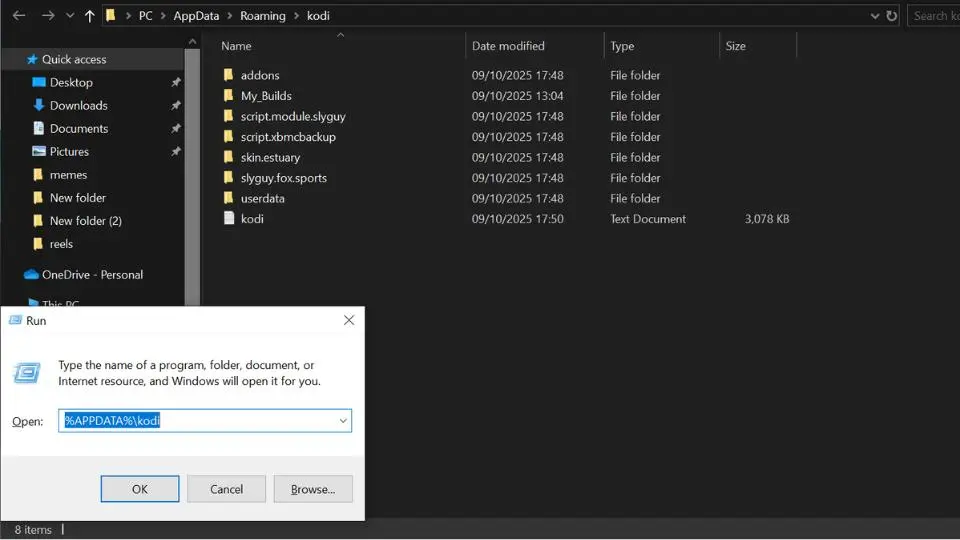Select Quick access in navigation pane
The width and height of the screenshot is (960, 540).
[x=73, y=59]
